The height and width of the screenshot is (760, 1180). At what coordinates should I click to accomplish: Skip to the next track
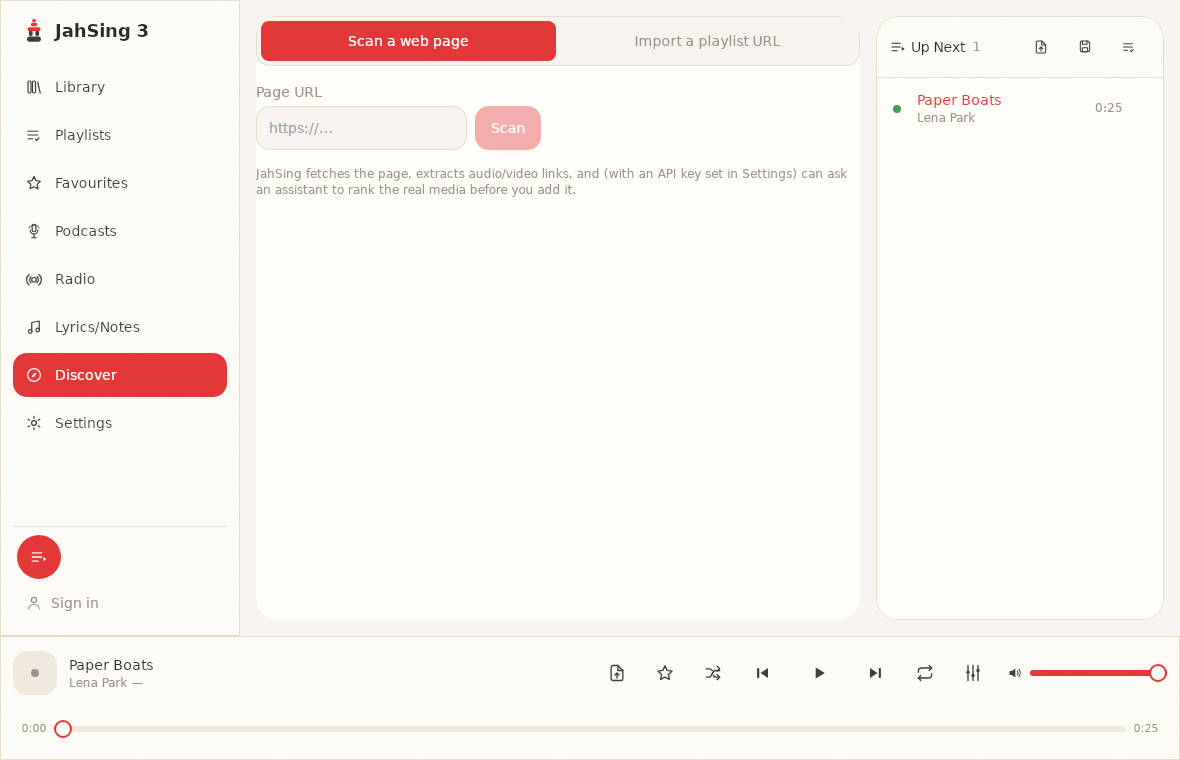[x=875, y=673]
